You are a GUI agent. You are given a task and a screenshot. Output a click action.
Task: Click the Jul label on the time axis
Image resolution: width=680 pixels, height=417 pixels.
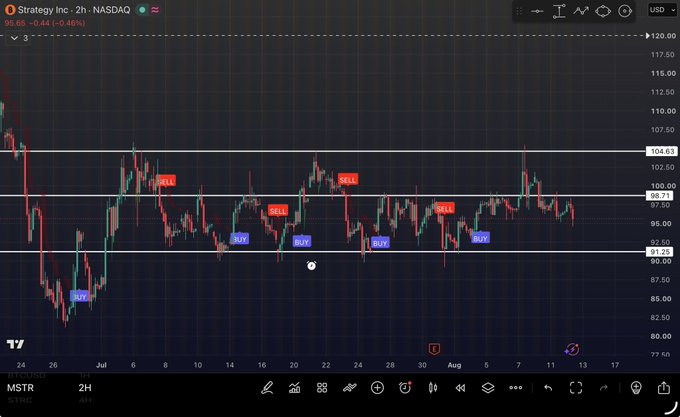101,365
